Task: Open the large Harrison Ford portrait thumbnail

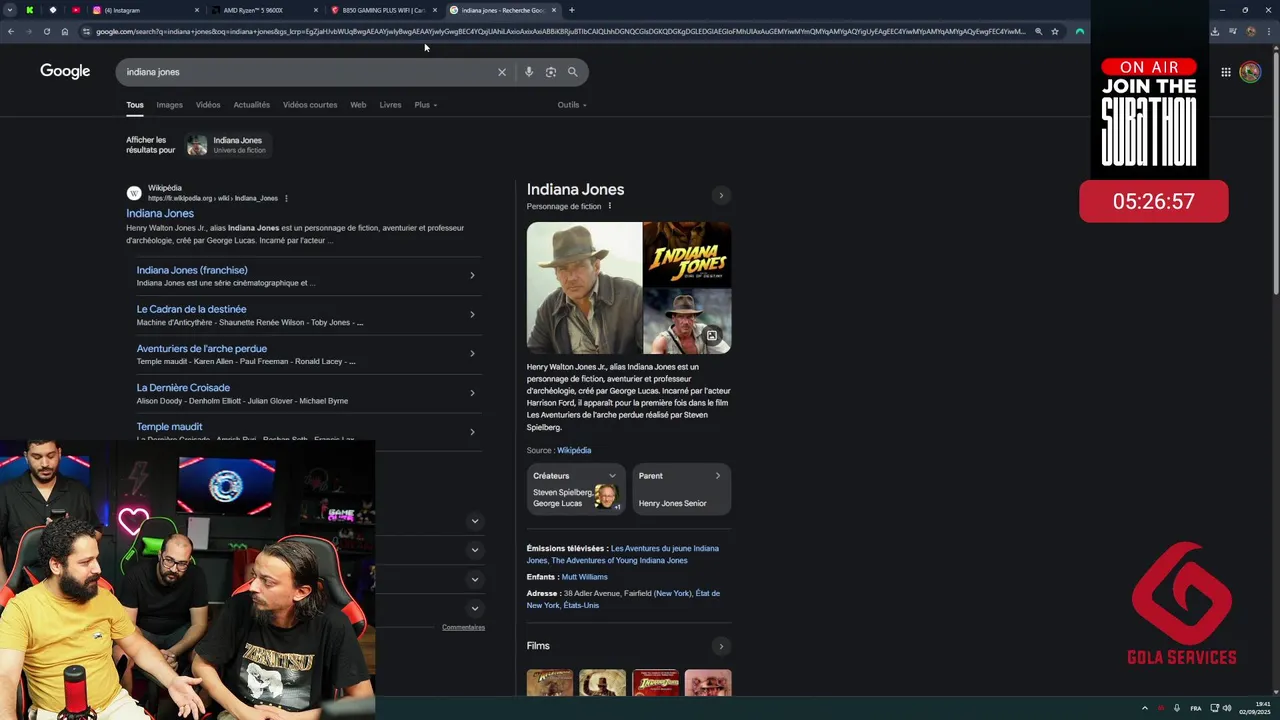Action: [x=584, y=288]
